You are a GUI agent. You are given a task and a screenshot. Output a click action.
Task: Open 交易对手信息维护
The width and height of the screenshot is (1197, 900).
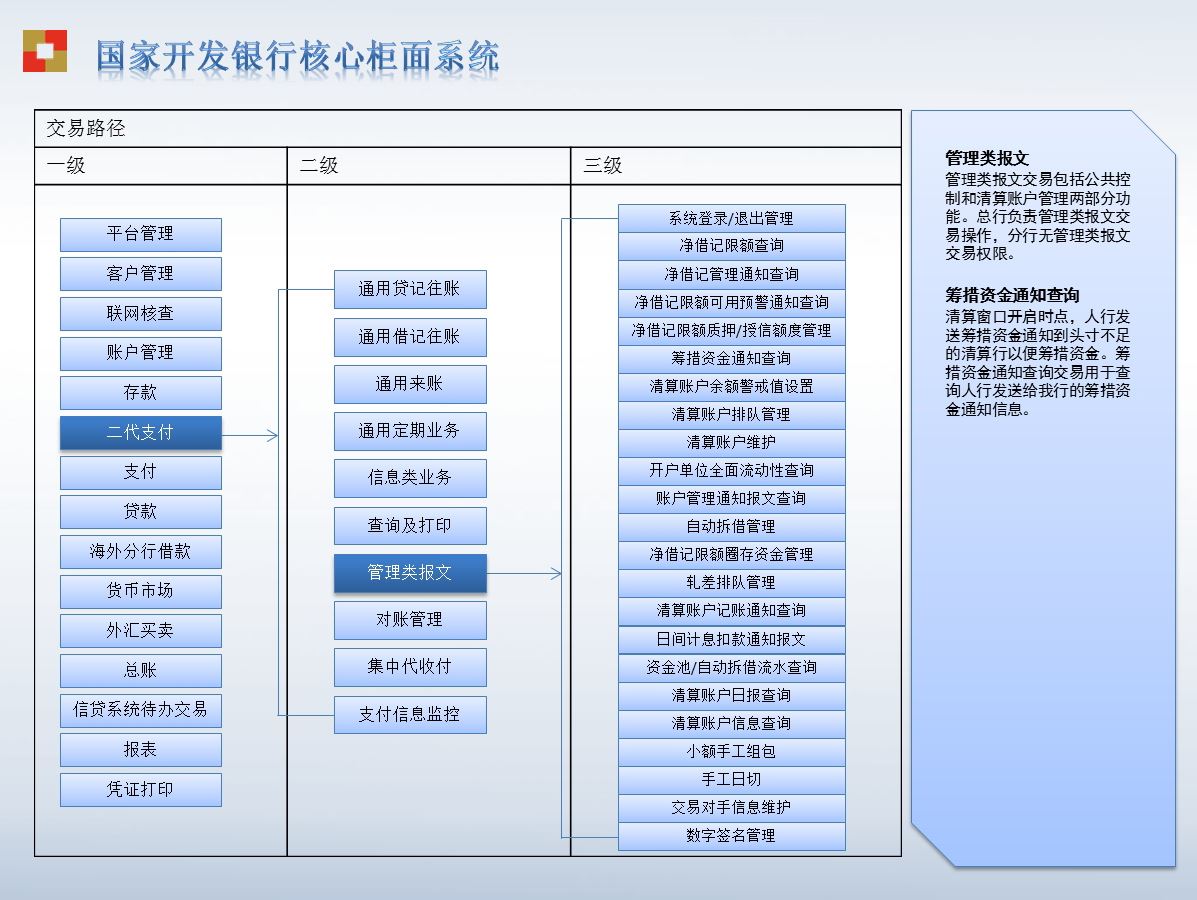[731, 808]
